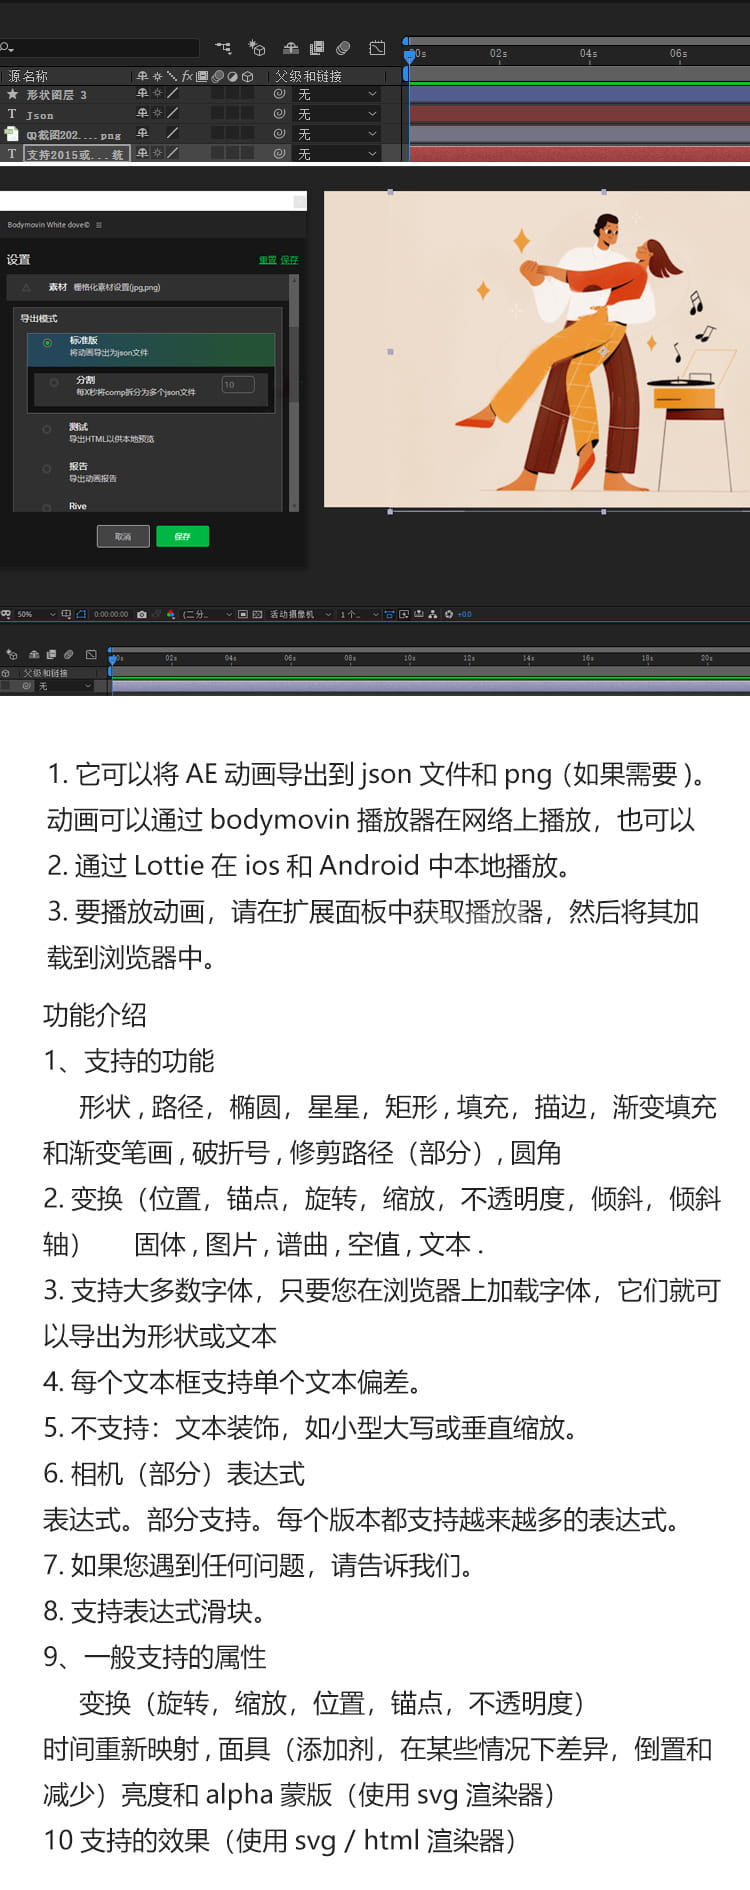Image resolution: width=750 pixels, height=1890 pixels.
Task: Toggle the Motion Blur icon in timeline toolbar
Action: [x=343, y=48]
